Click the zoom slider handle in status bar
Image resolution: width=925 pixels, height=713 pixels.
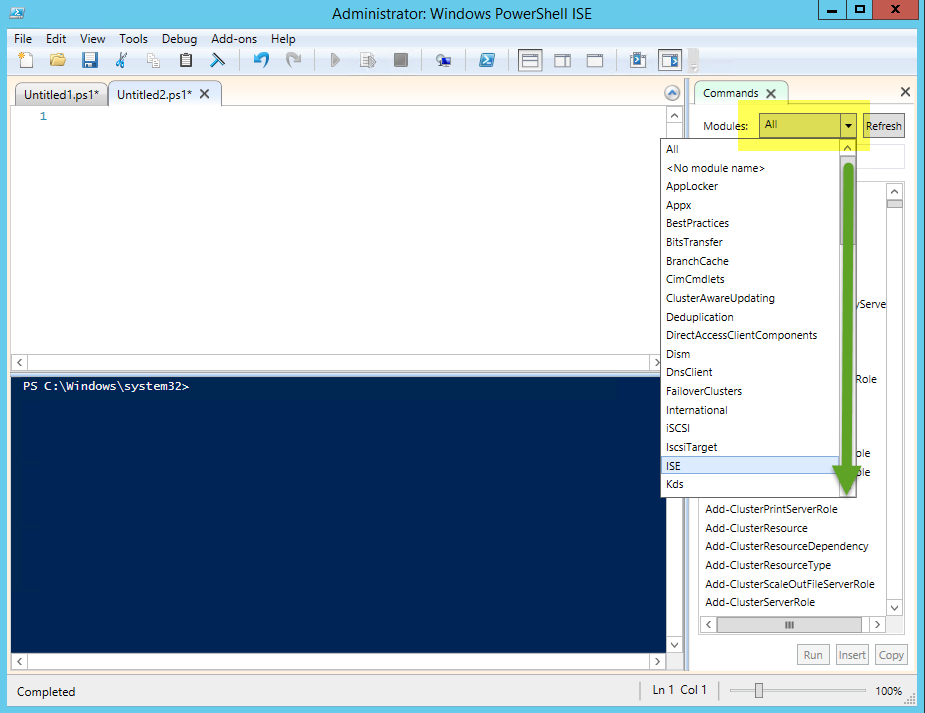759,691
